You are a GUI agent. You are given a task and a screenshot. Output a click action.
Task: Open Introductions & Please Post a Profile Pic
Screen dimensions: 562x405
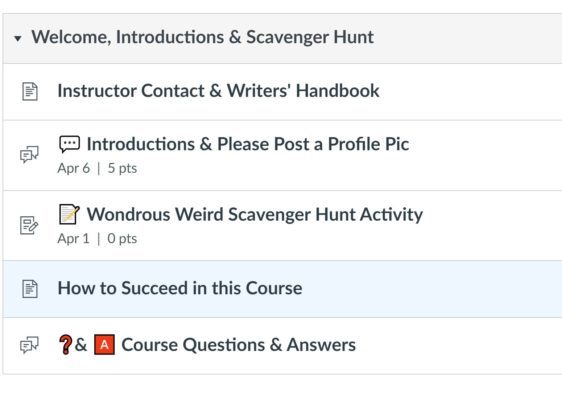click(248, 144)
